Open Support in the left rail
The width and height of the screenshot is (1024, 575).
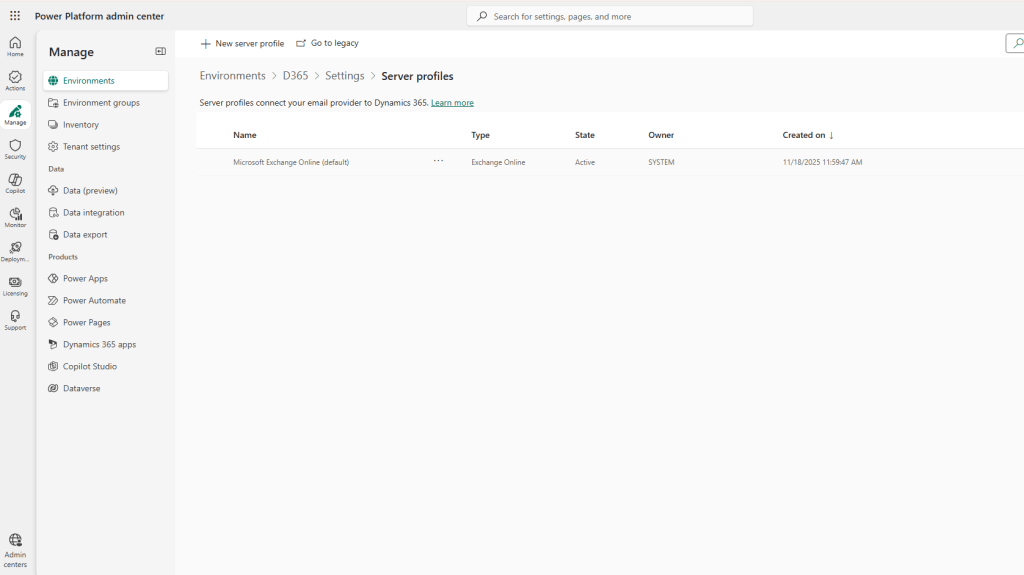click(15, 320)
